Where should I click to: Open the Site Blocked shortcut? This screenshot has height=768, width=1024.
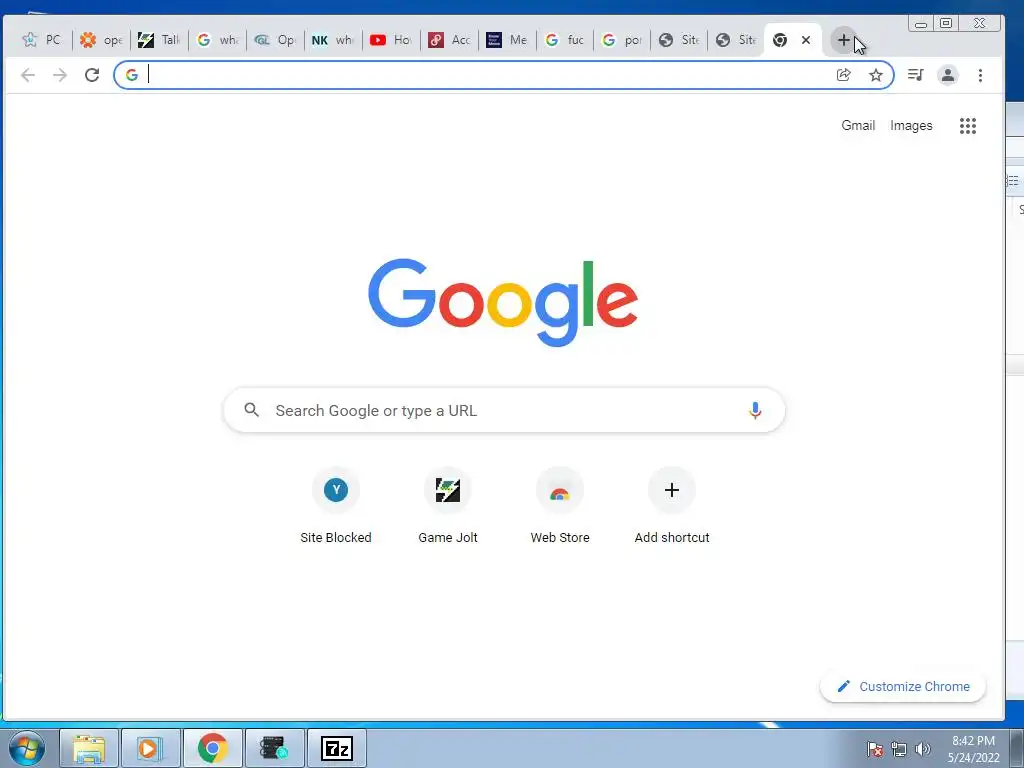[336, 506]
